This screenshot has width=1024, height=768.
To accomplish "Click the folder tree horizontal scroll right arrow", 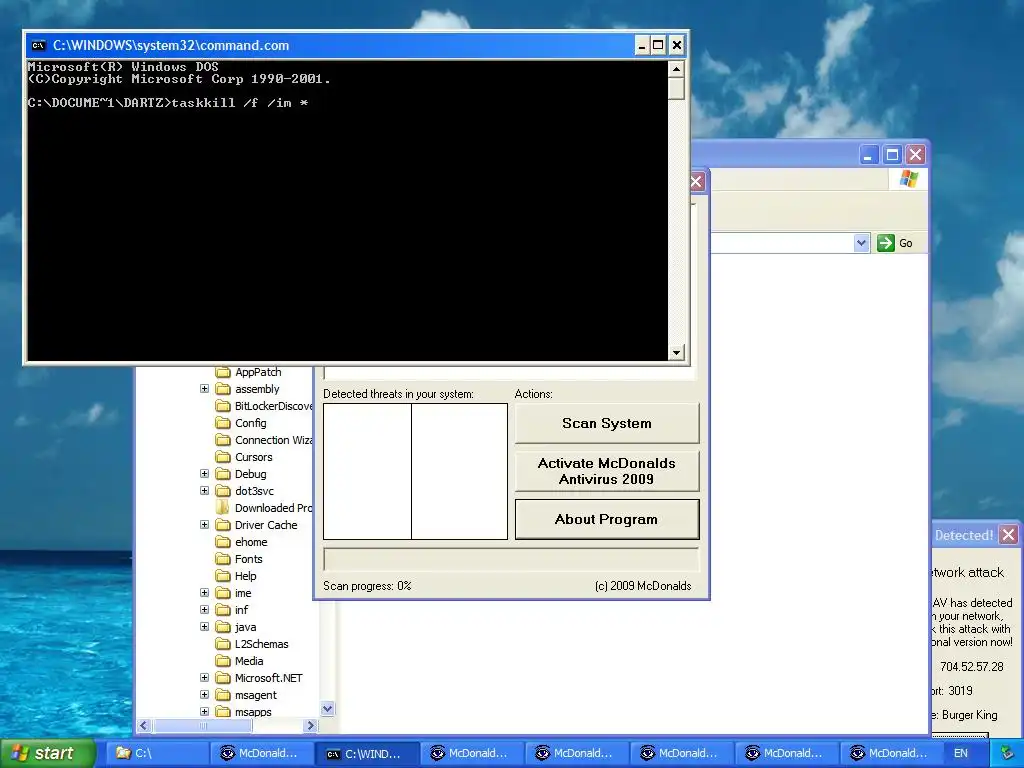I will pos(311,726).
